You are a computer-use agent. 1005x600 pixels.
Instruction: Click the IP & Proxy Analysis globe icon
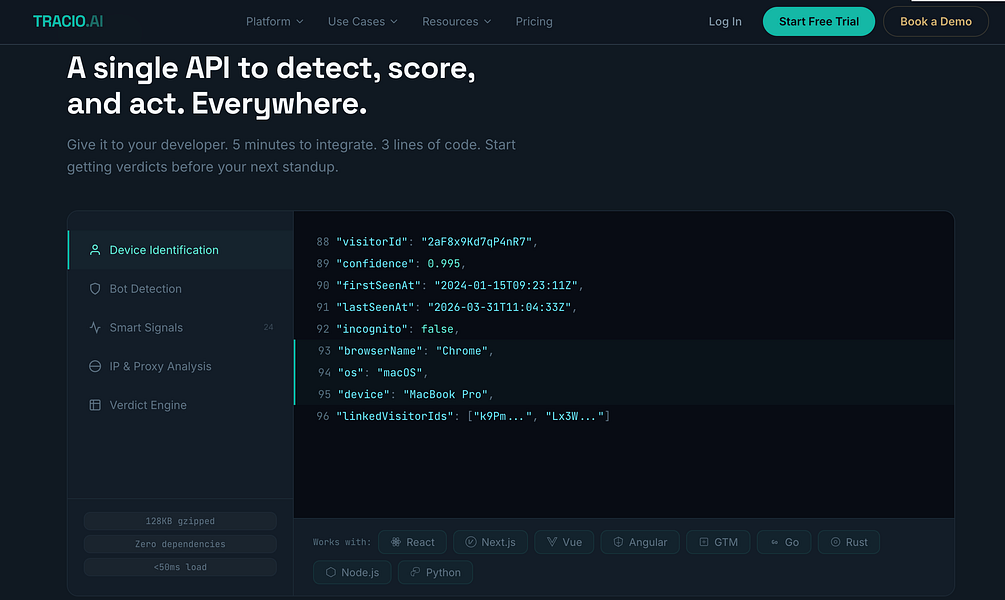[x=95, y=366]
